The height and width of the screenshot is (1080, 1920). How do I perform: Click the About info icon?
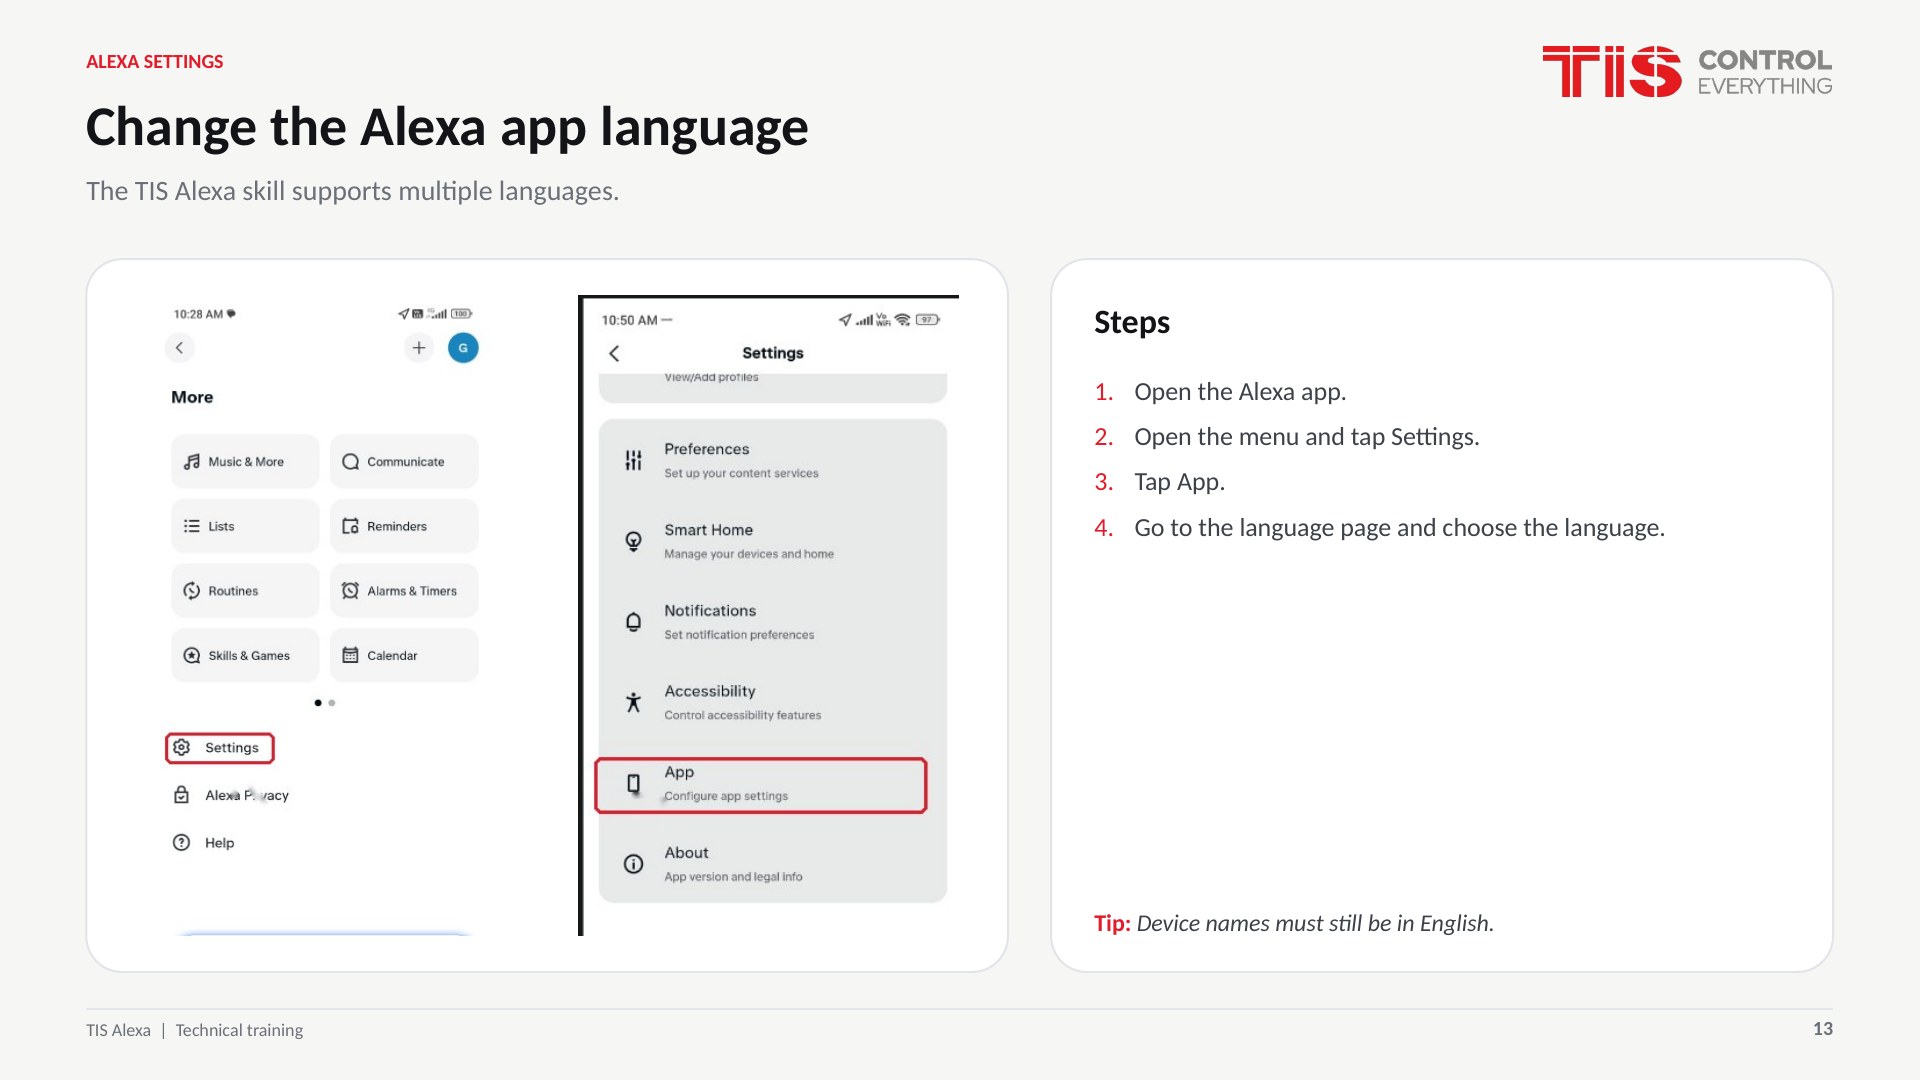tap(633, 864)
